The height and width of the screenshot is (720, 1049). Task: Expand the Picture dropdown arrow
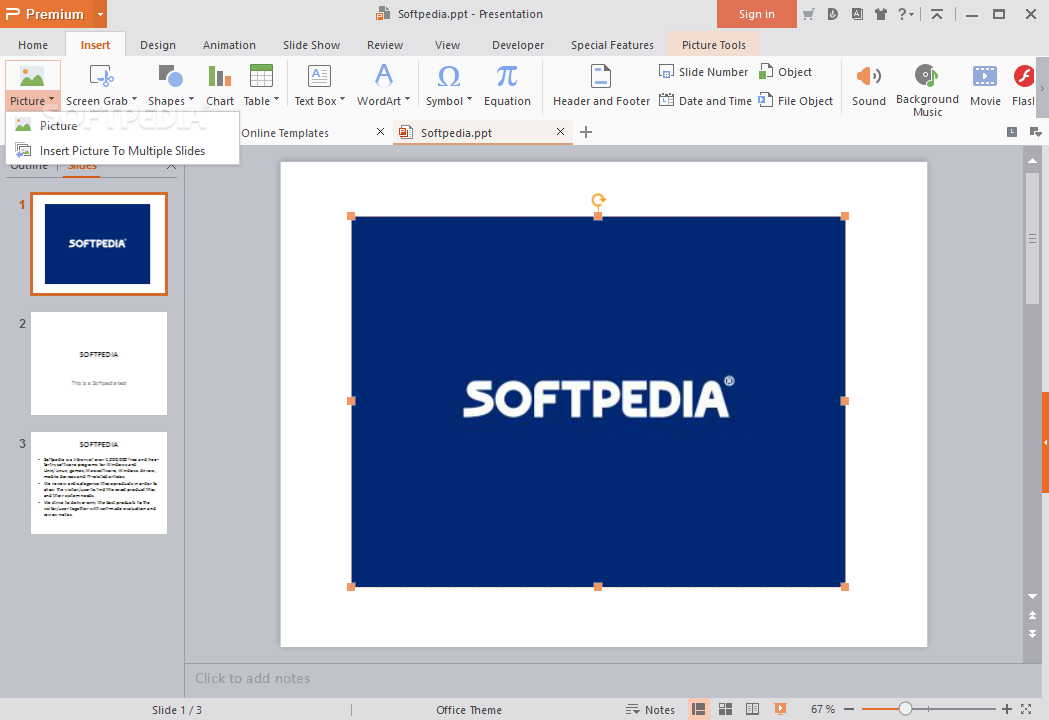[x=52, y=100]
